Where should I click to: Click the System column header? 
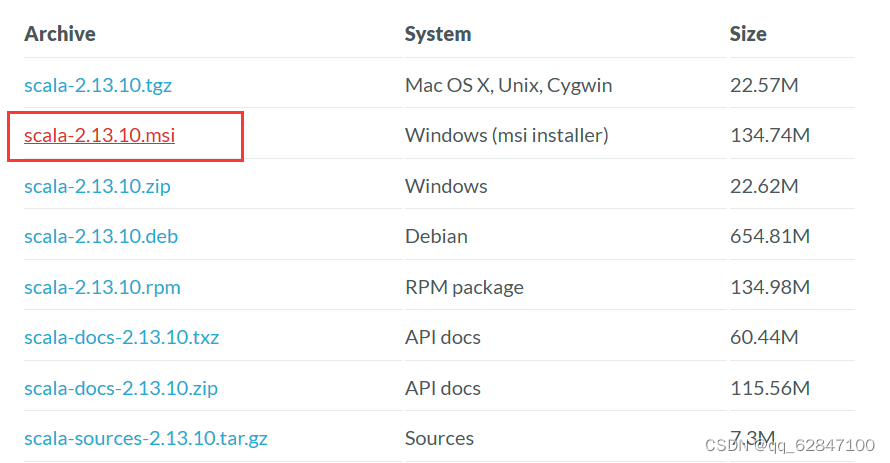(x=438, y=34)
